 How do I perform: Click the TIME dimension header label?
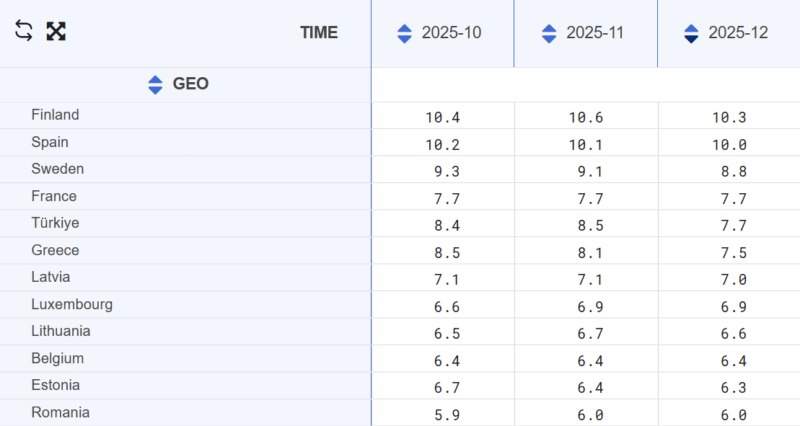(x=319, y=33)
